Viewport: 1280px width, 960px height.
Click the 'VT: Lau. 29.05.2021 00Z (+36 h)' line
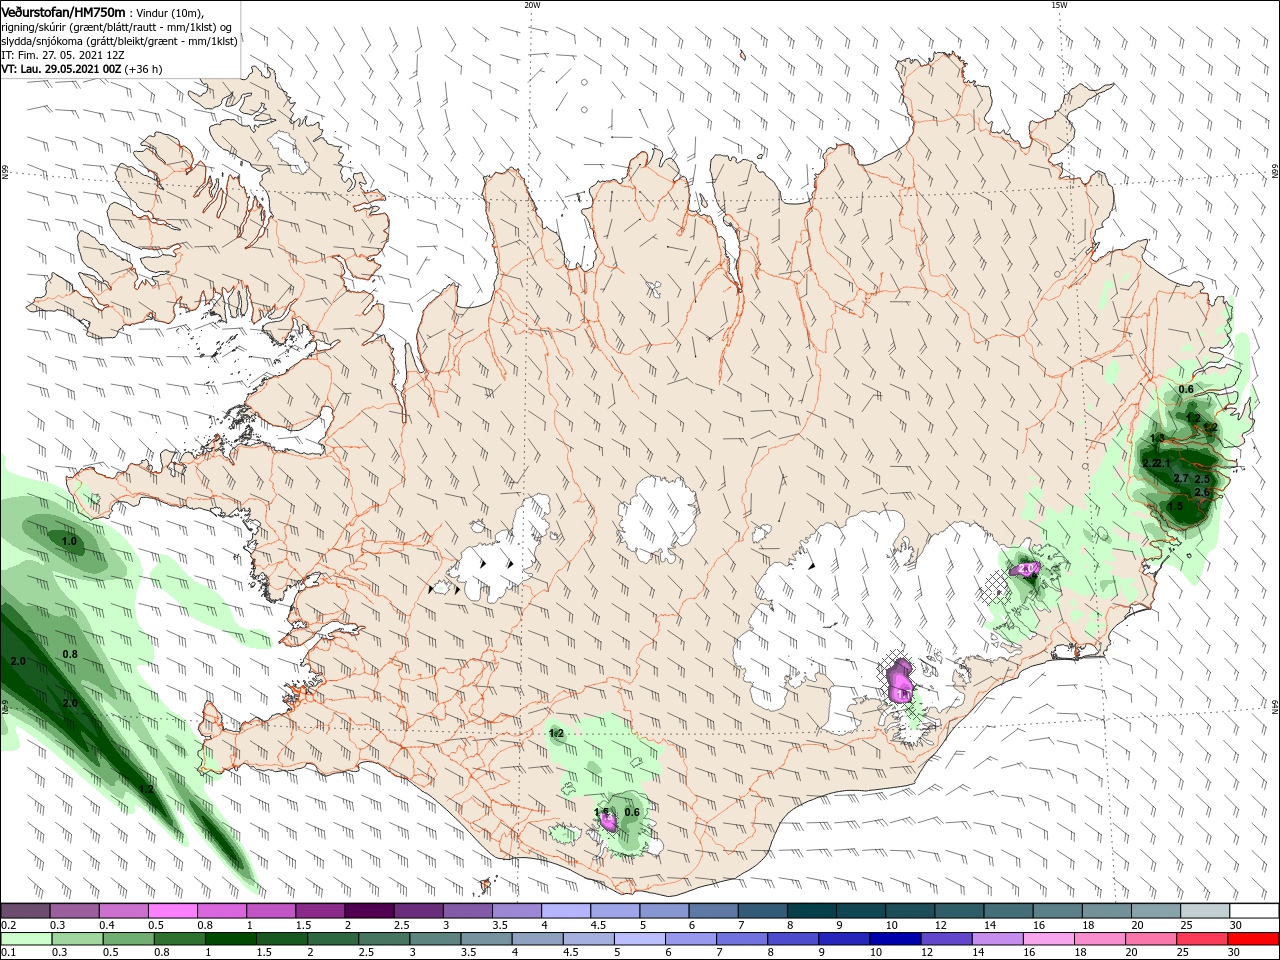[x=82, y=69]
